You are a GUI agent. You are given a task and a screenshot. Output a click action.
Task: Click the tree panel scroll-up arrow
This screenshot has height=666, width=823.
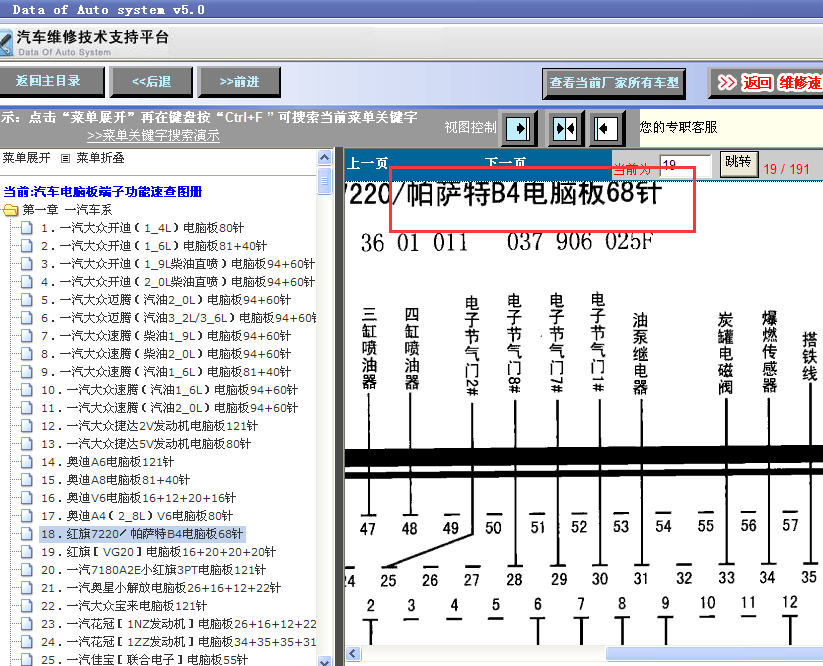(325, 157)
